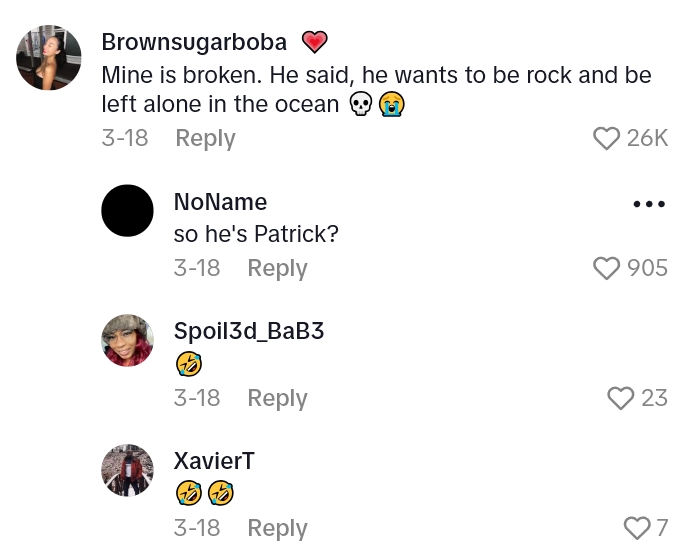
Task: Open NoName username link
Action: (220, 202)
